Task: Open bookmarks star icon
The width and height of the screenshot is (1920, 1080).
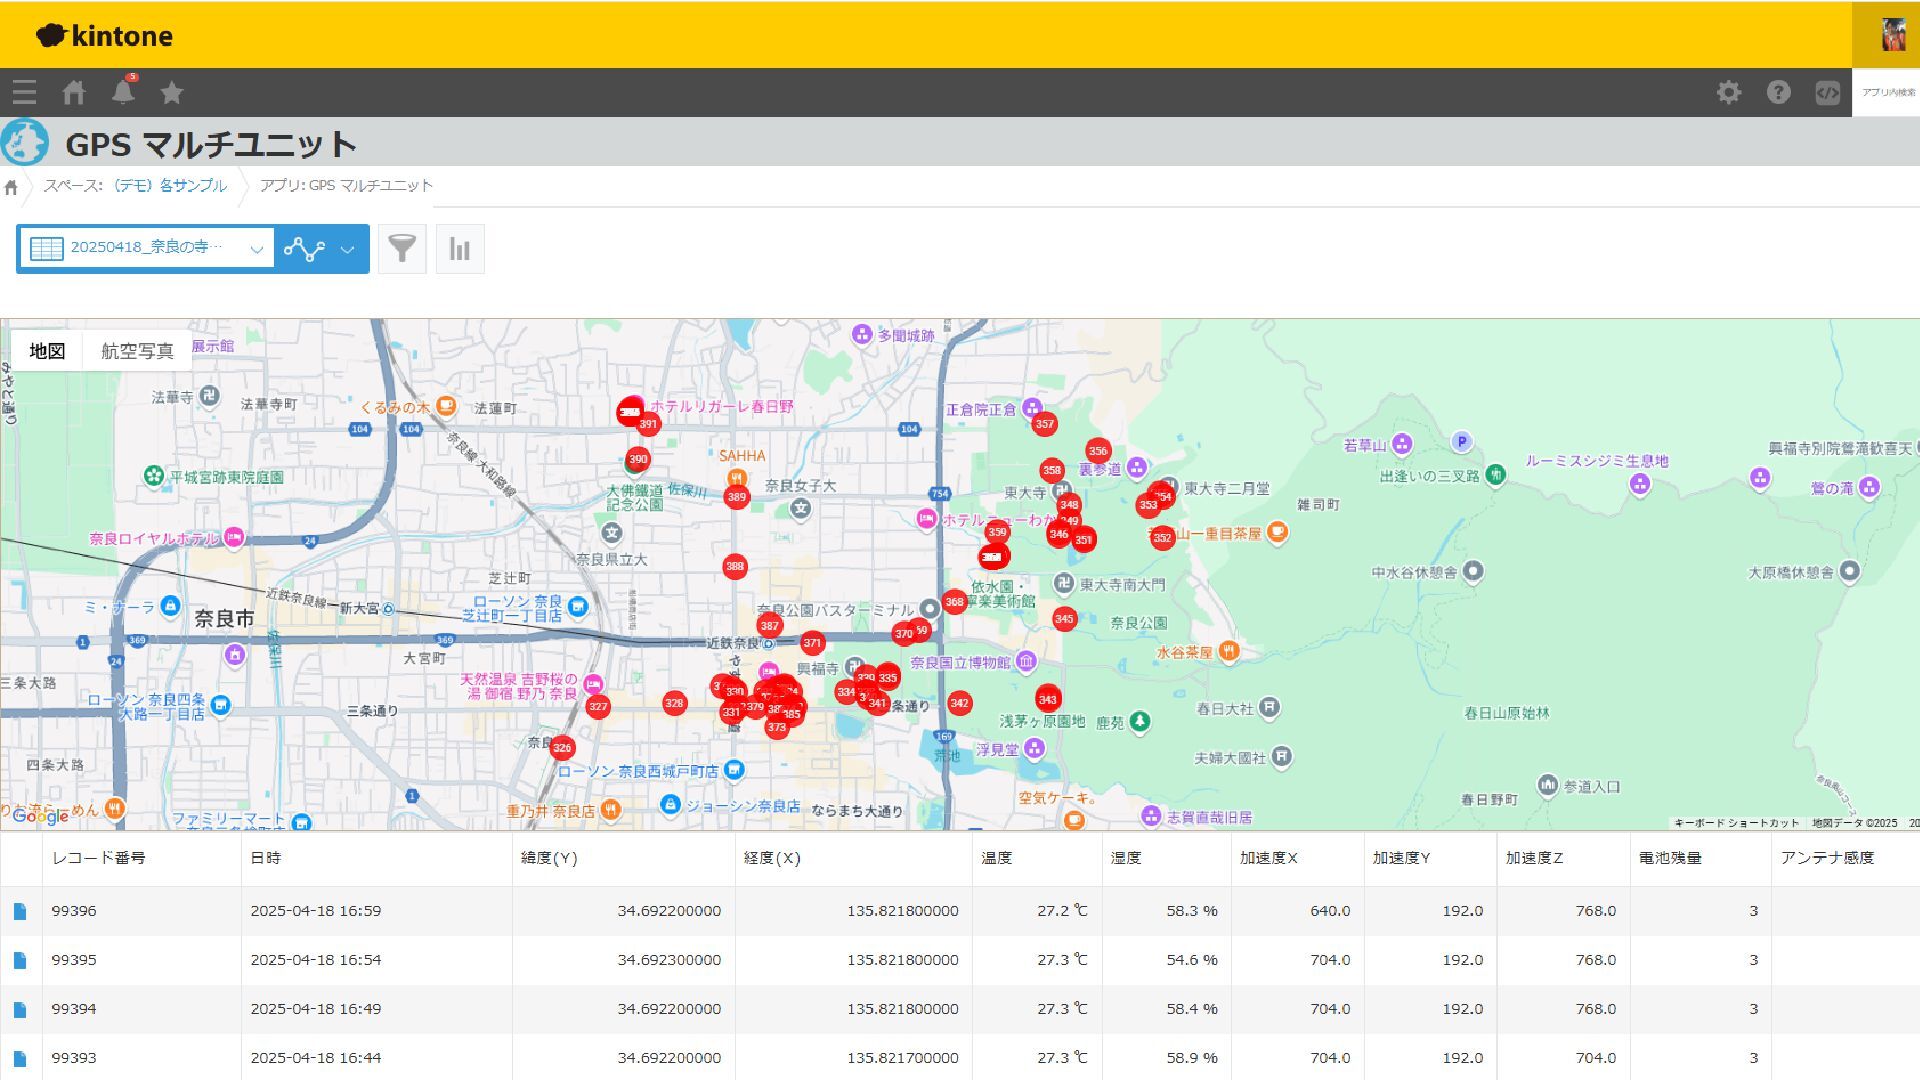Action: (172, 93)
